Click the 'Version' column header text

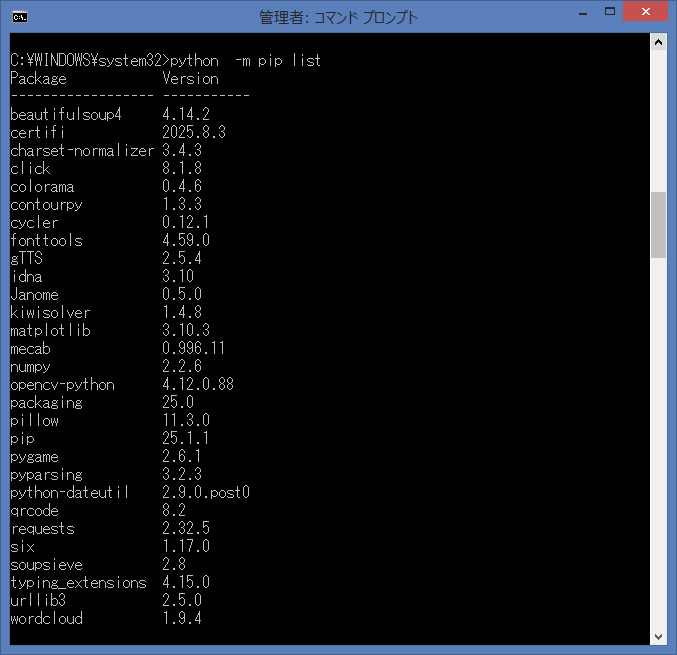click(190, 78)
